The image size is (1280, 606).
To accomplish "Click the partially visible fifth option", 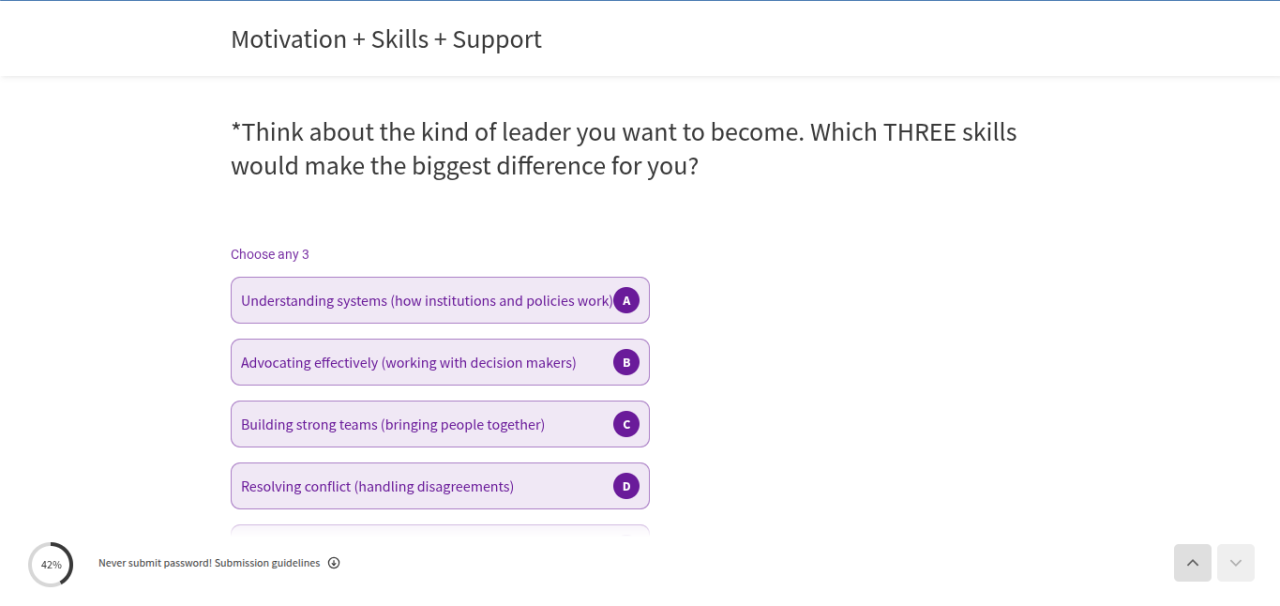I will pyautogui.click(x=440, y=530).
